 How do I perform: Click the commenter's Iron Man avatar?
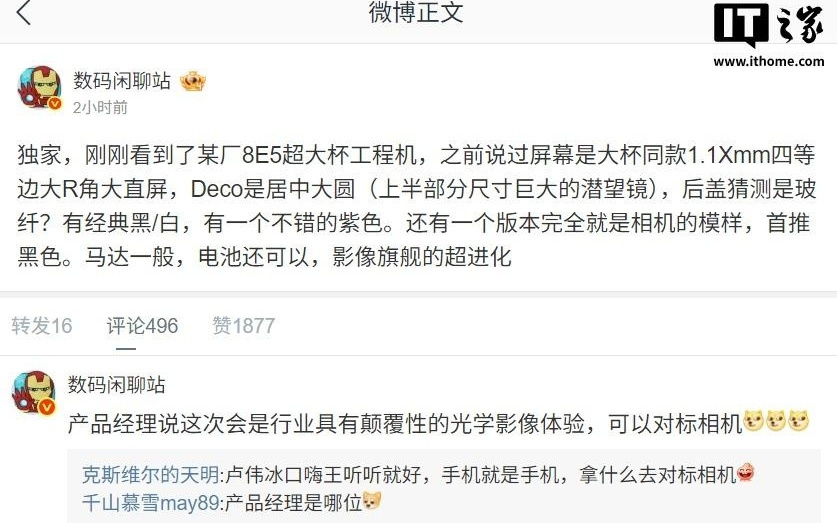point(34,393)
